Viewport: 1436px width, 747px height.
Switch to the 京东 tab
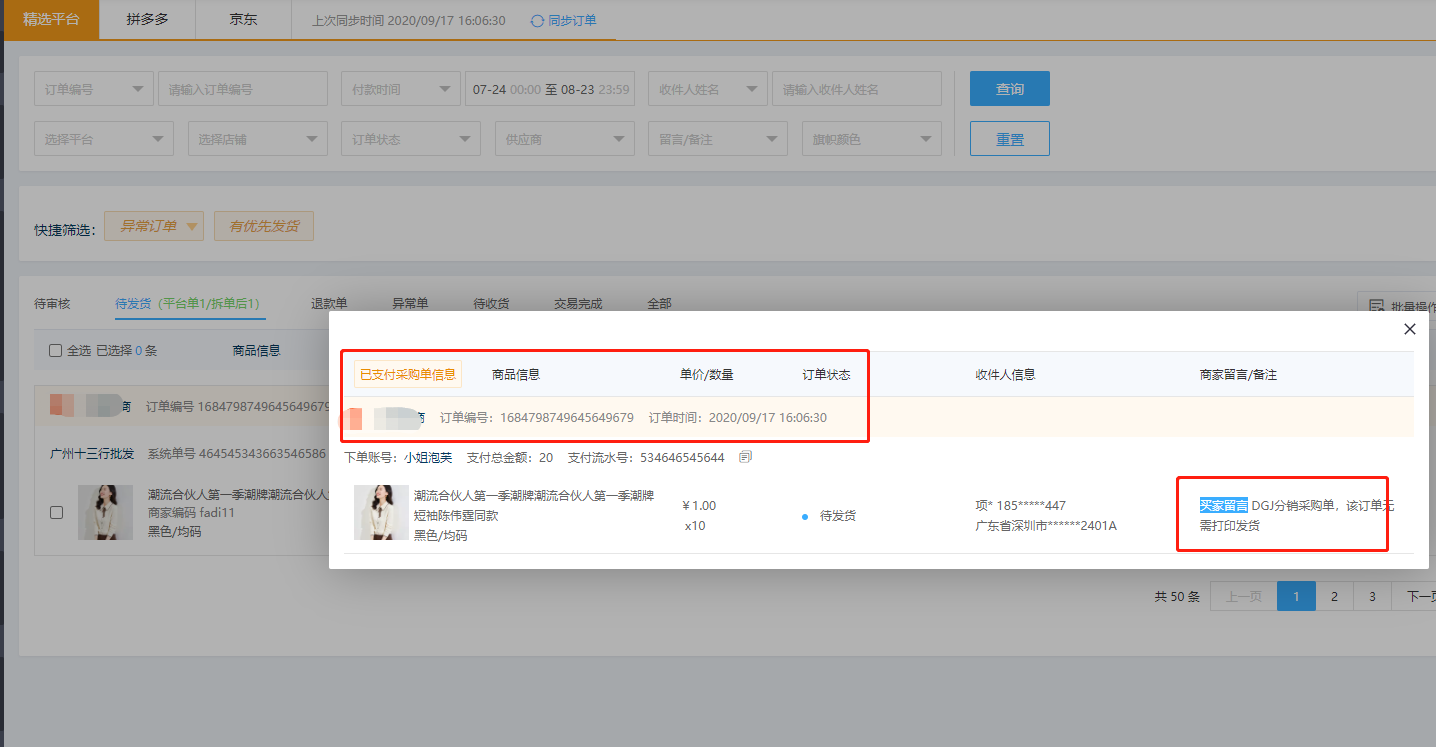243,20
